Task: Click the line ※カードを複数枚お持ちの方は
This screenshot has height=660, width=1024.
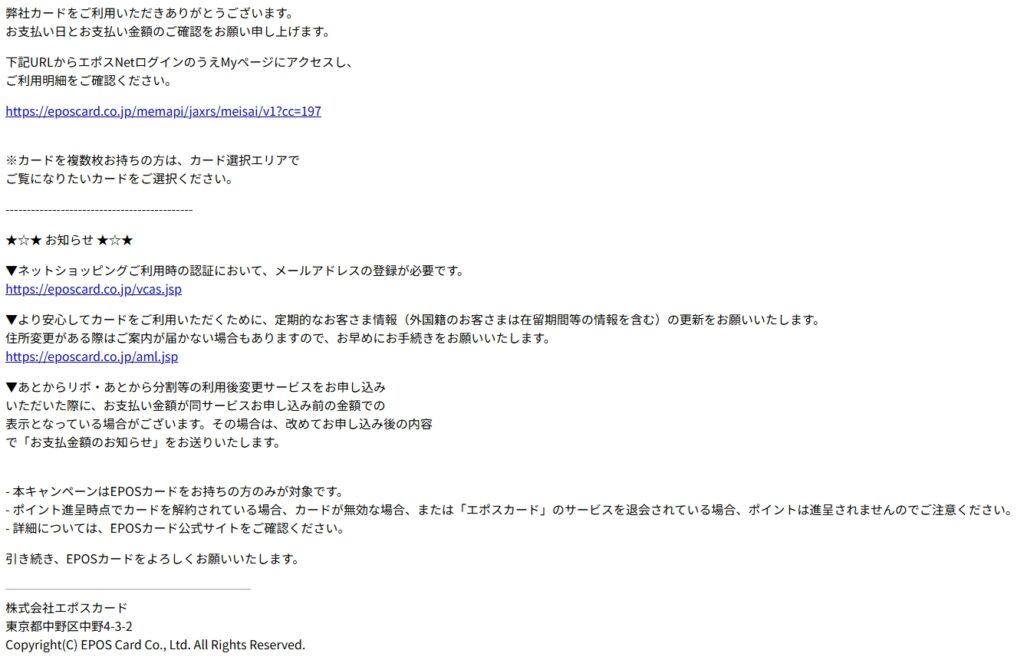Action: 152,161
